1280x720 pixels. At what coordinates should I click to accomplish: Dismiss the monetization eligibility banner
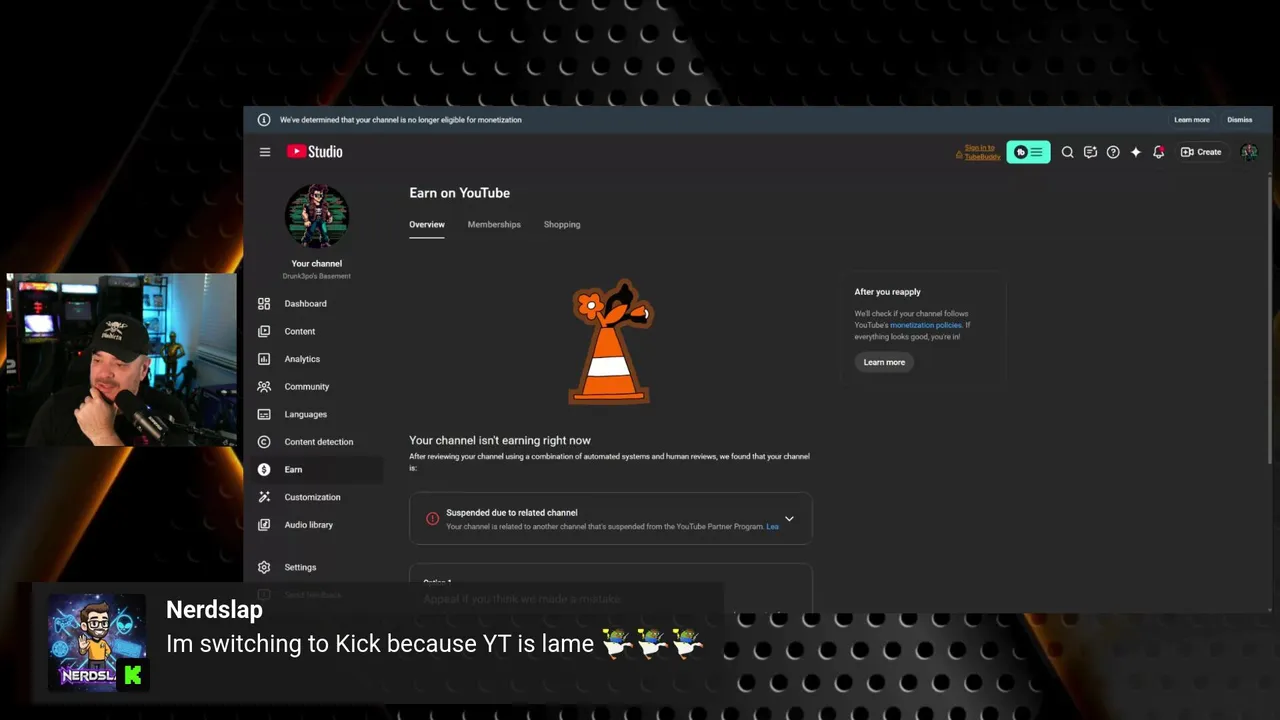pos(1240,120)
